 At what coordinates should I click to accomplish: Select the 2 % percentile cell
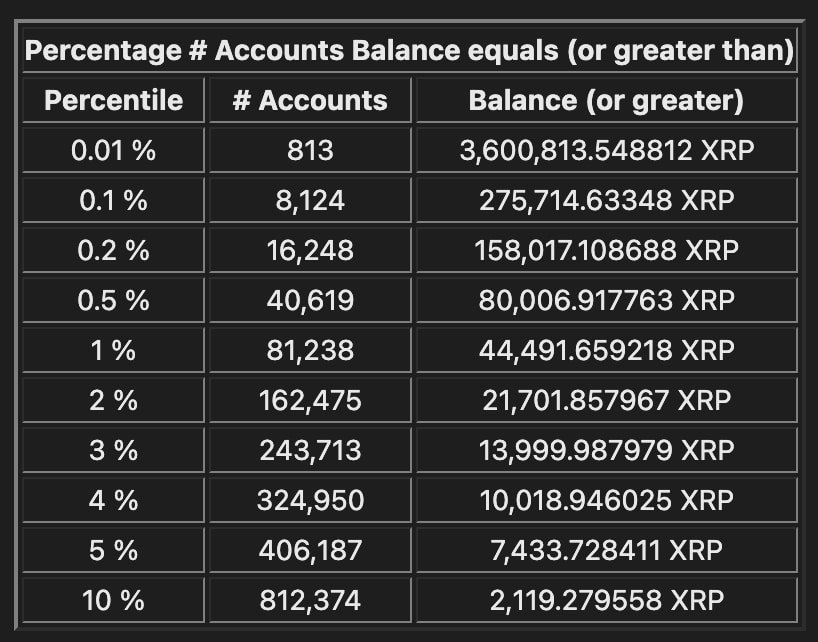coord(113,400)
